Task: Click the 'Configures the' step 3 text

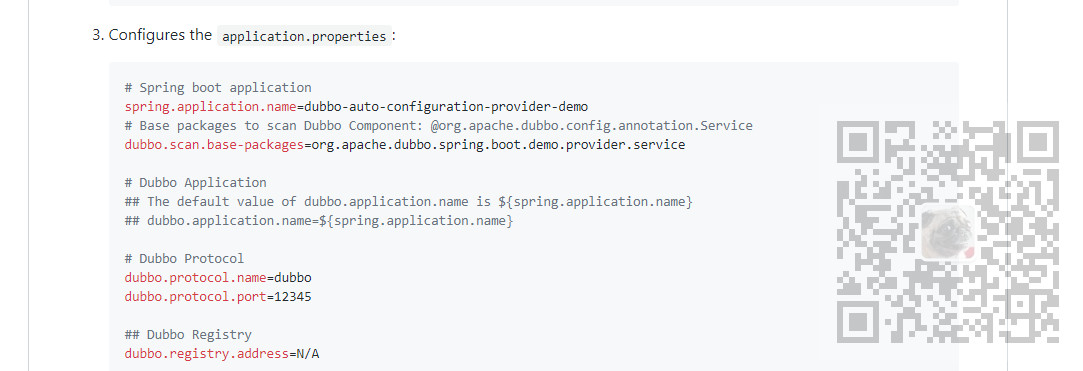Action: coord(160,35)
